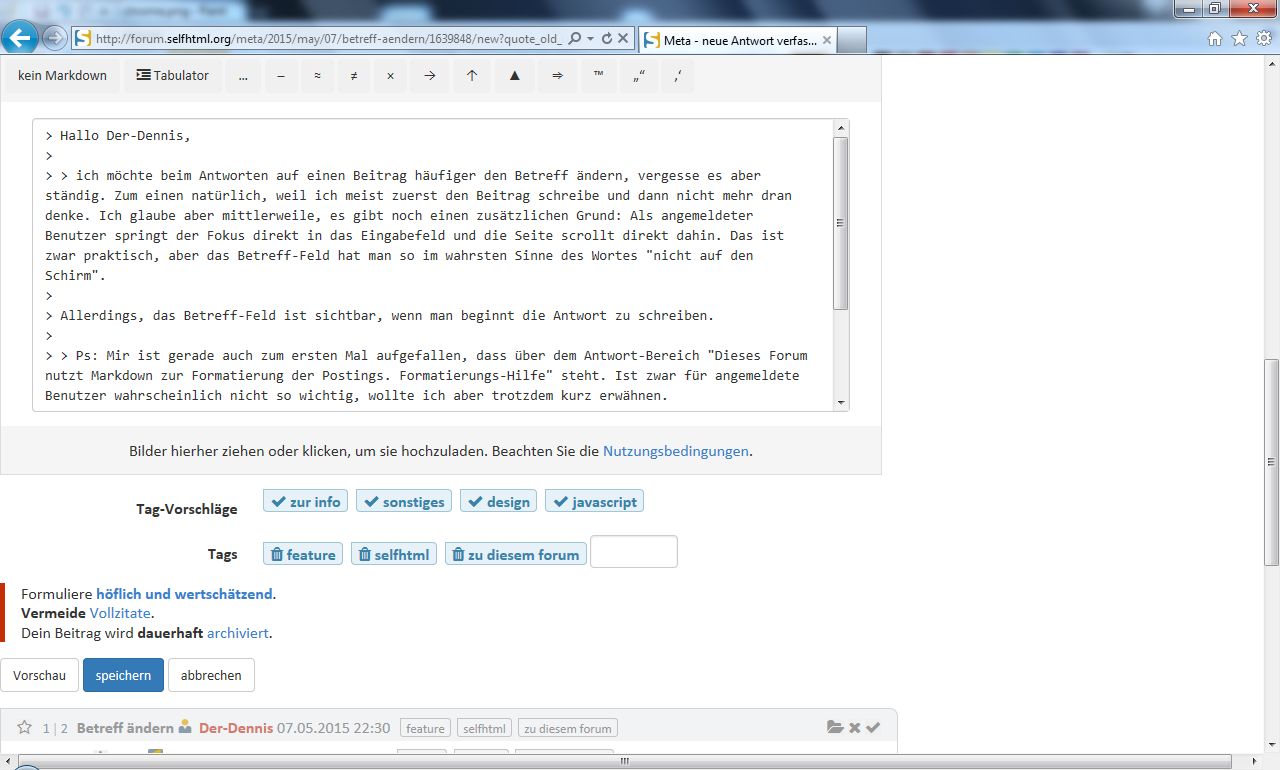The height and width of the screenshot is (770, 1280).
Task: Insert a tab with Tabulator button
Action: coord(172,75)
